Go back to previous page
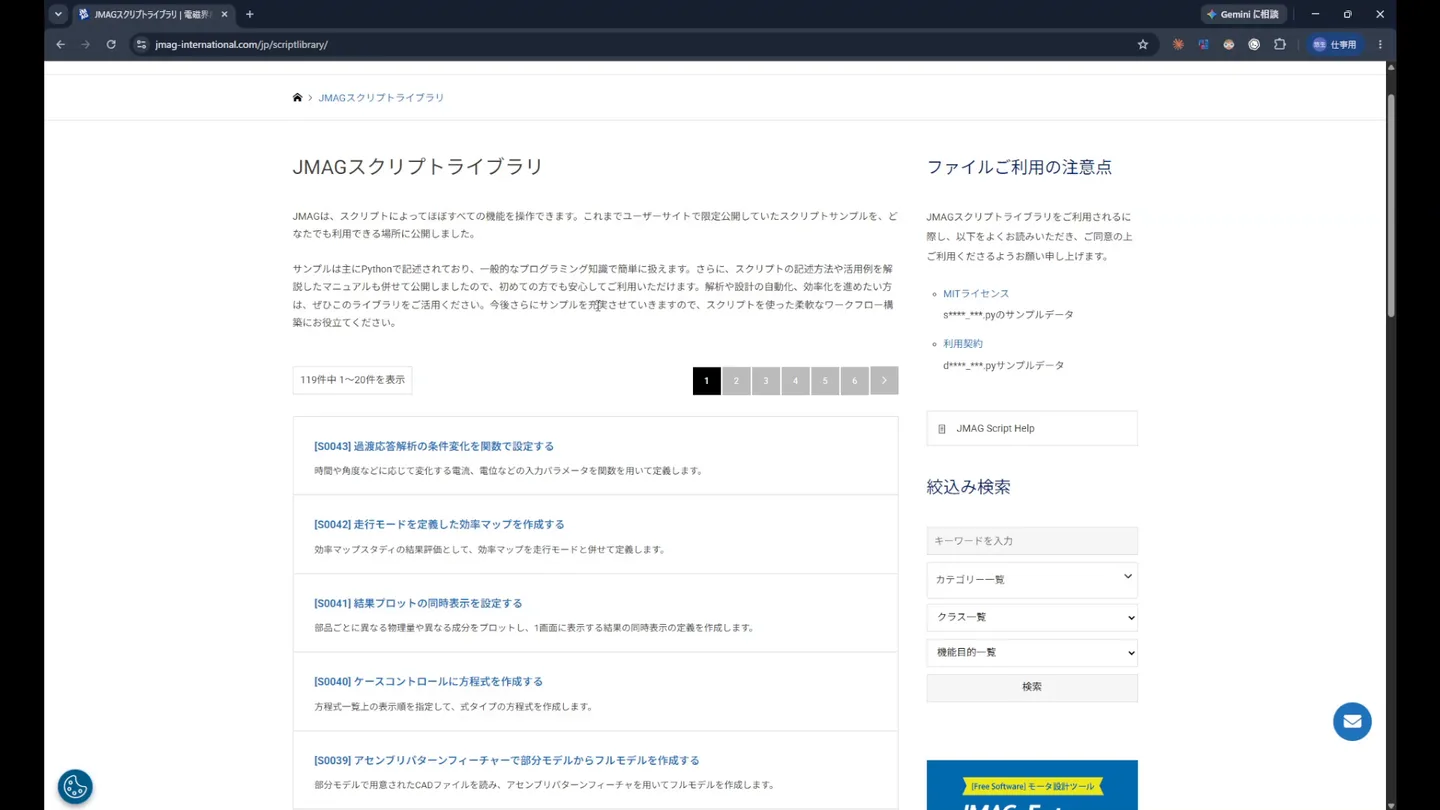 click(61, 45)
